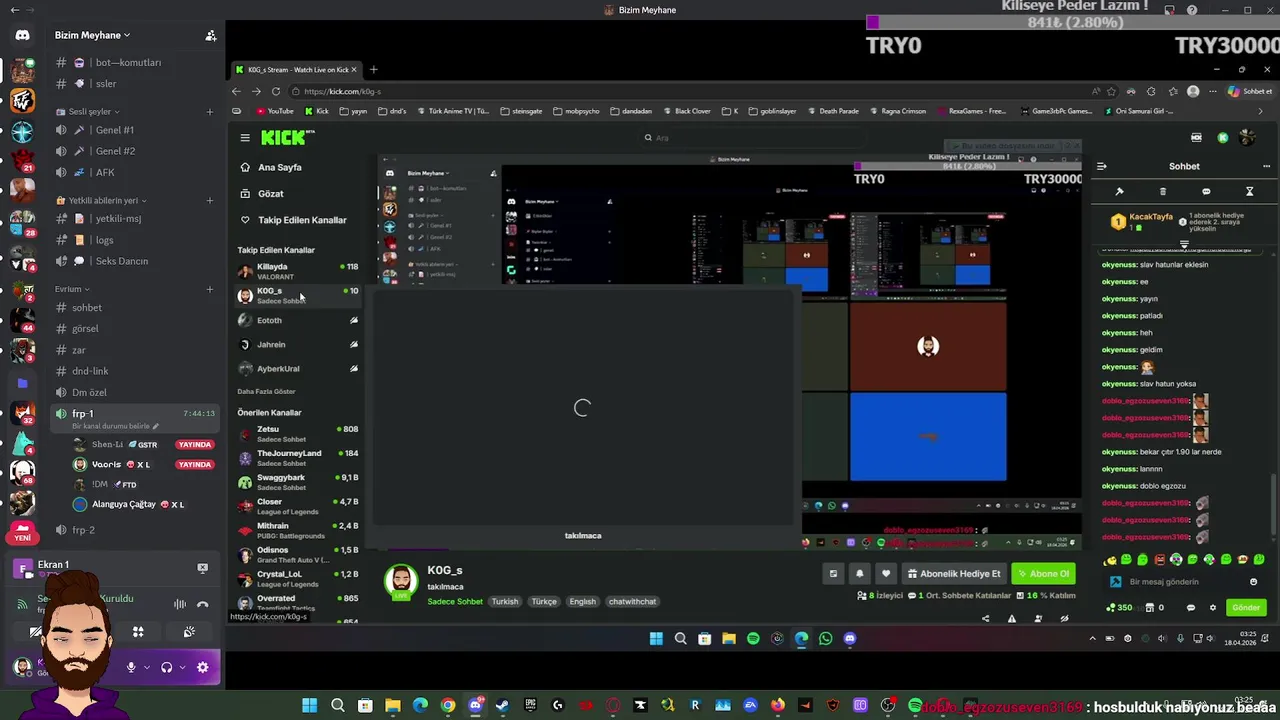Image resolution: width=1280 pixels, height=720 pixels.
Task: Click Bir mesaj gönderin chat input
Action: pyautogui.click(x=1185, y=582)
